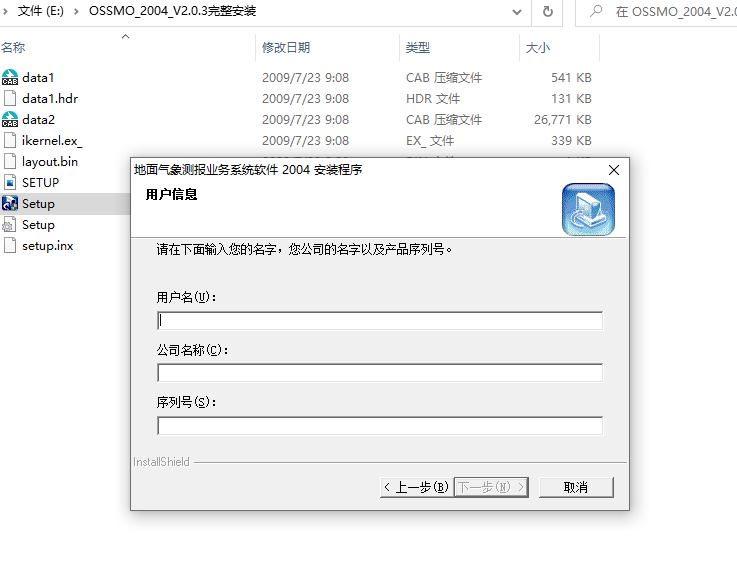Select the ikernel.ex_ file icon
Image resolution: width=737 pixels, height=563 pixels.
click(10, 141)
